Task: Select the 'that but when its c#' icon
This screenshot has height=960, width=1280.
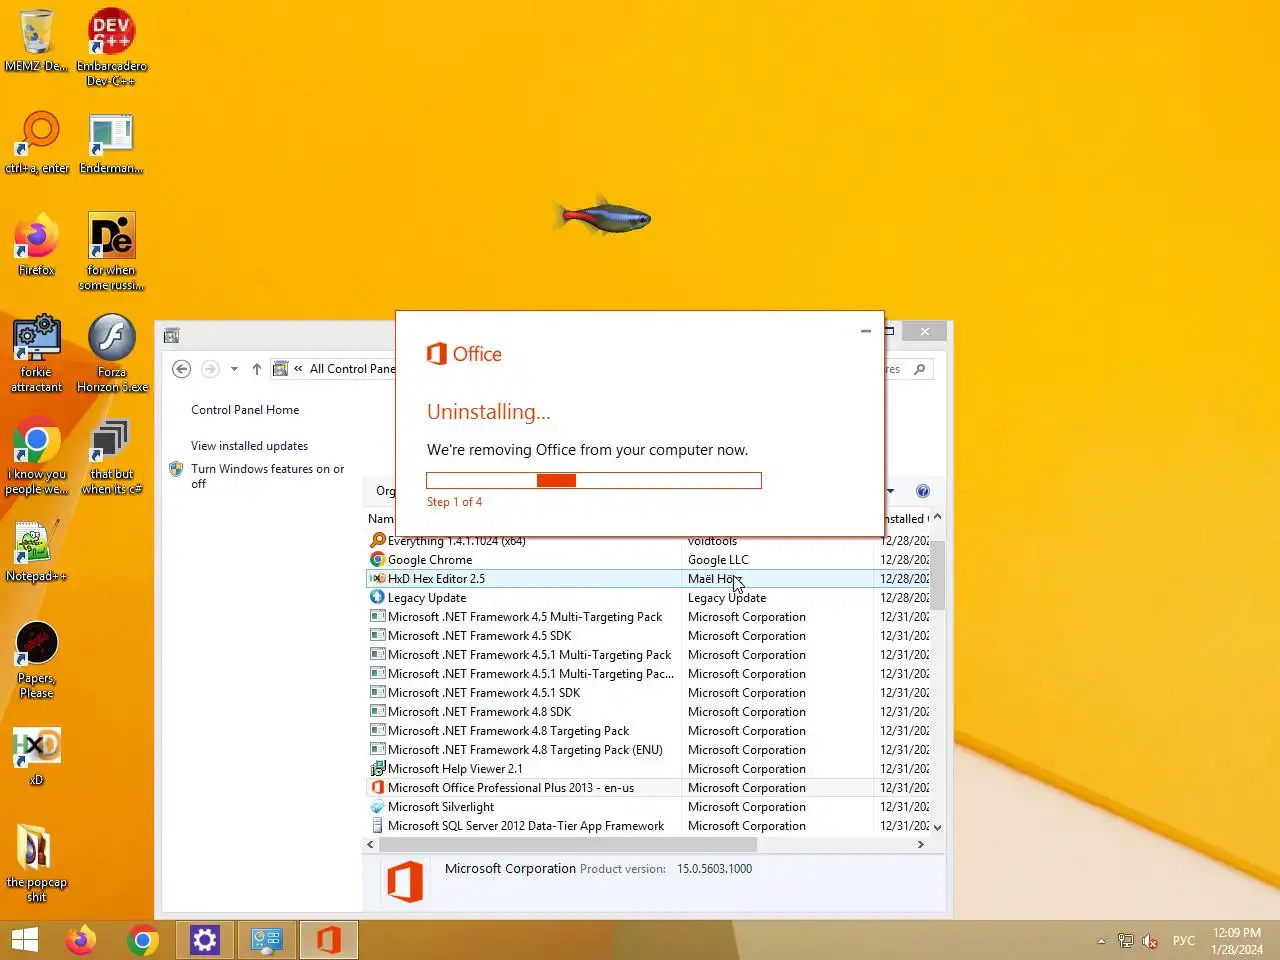Action: (x=111, y=455)
